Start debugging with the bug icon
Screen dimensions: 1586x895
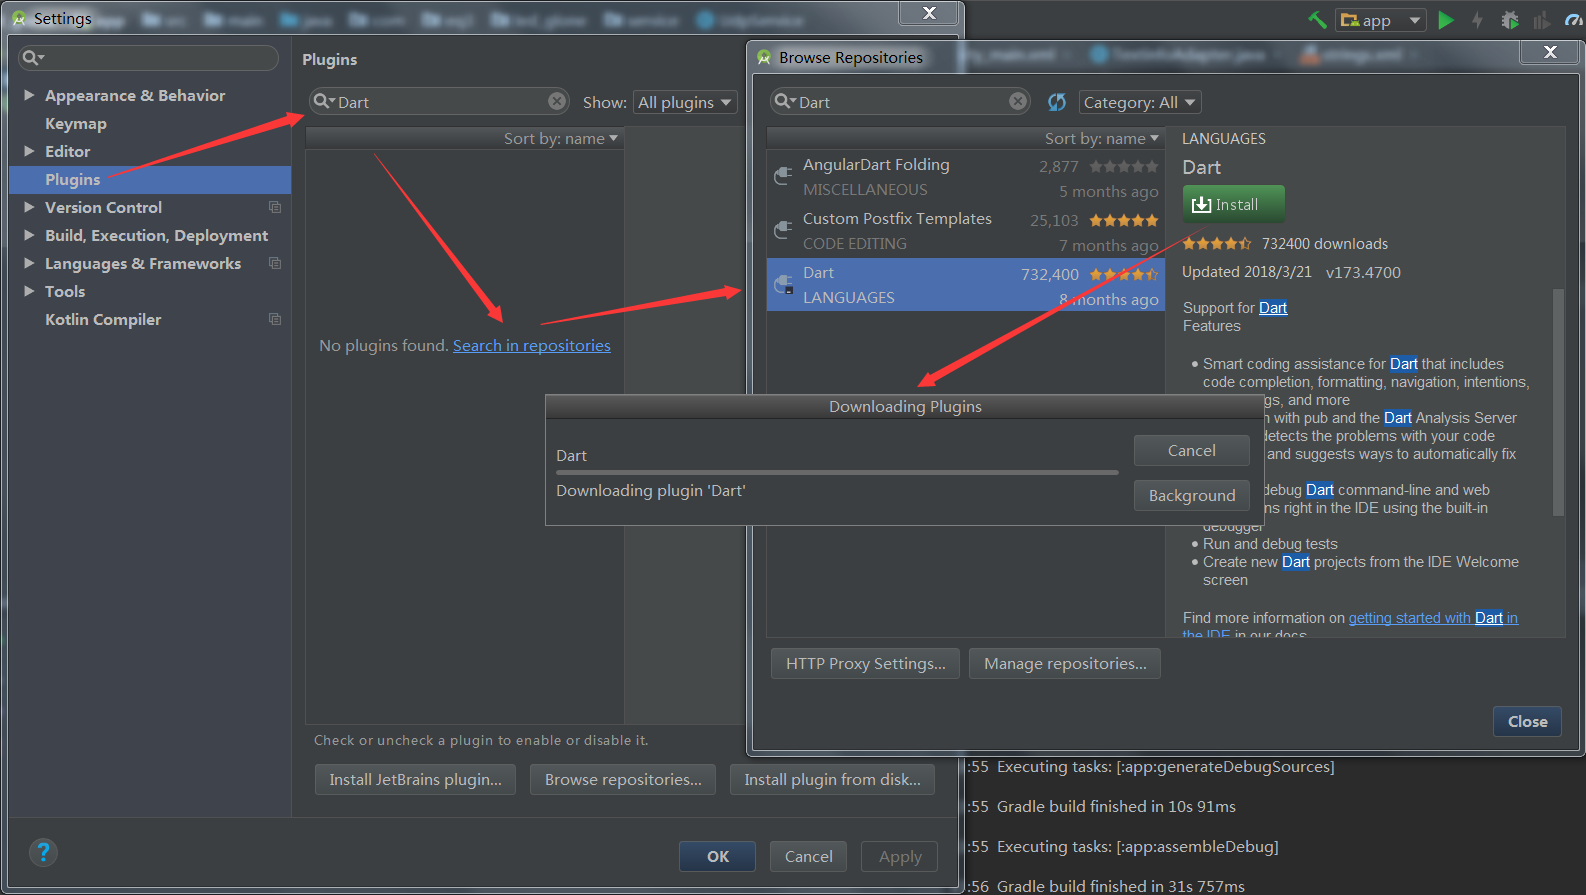1510,20
